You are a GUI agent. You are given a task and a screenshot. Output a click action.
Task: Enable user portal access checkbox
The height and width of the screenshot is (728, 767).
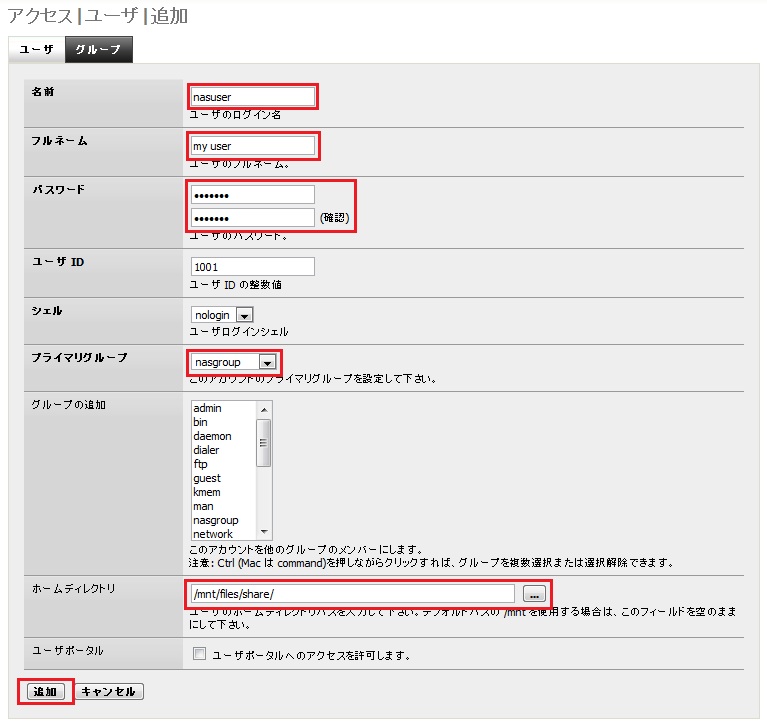(199, 655)
